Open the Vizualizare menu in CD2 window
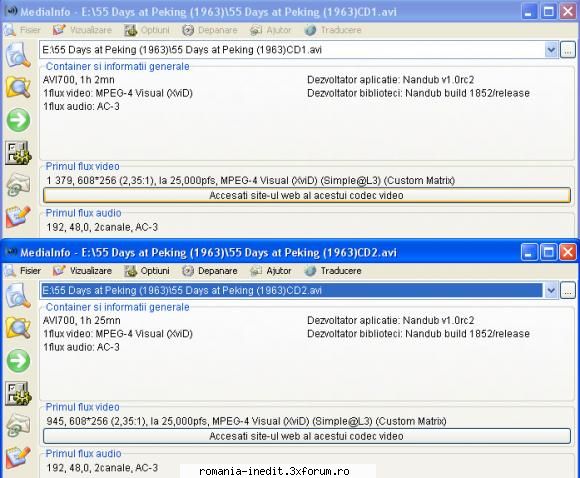Screen dimensions: 580x478 [82, 271]
